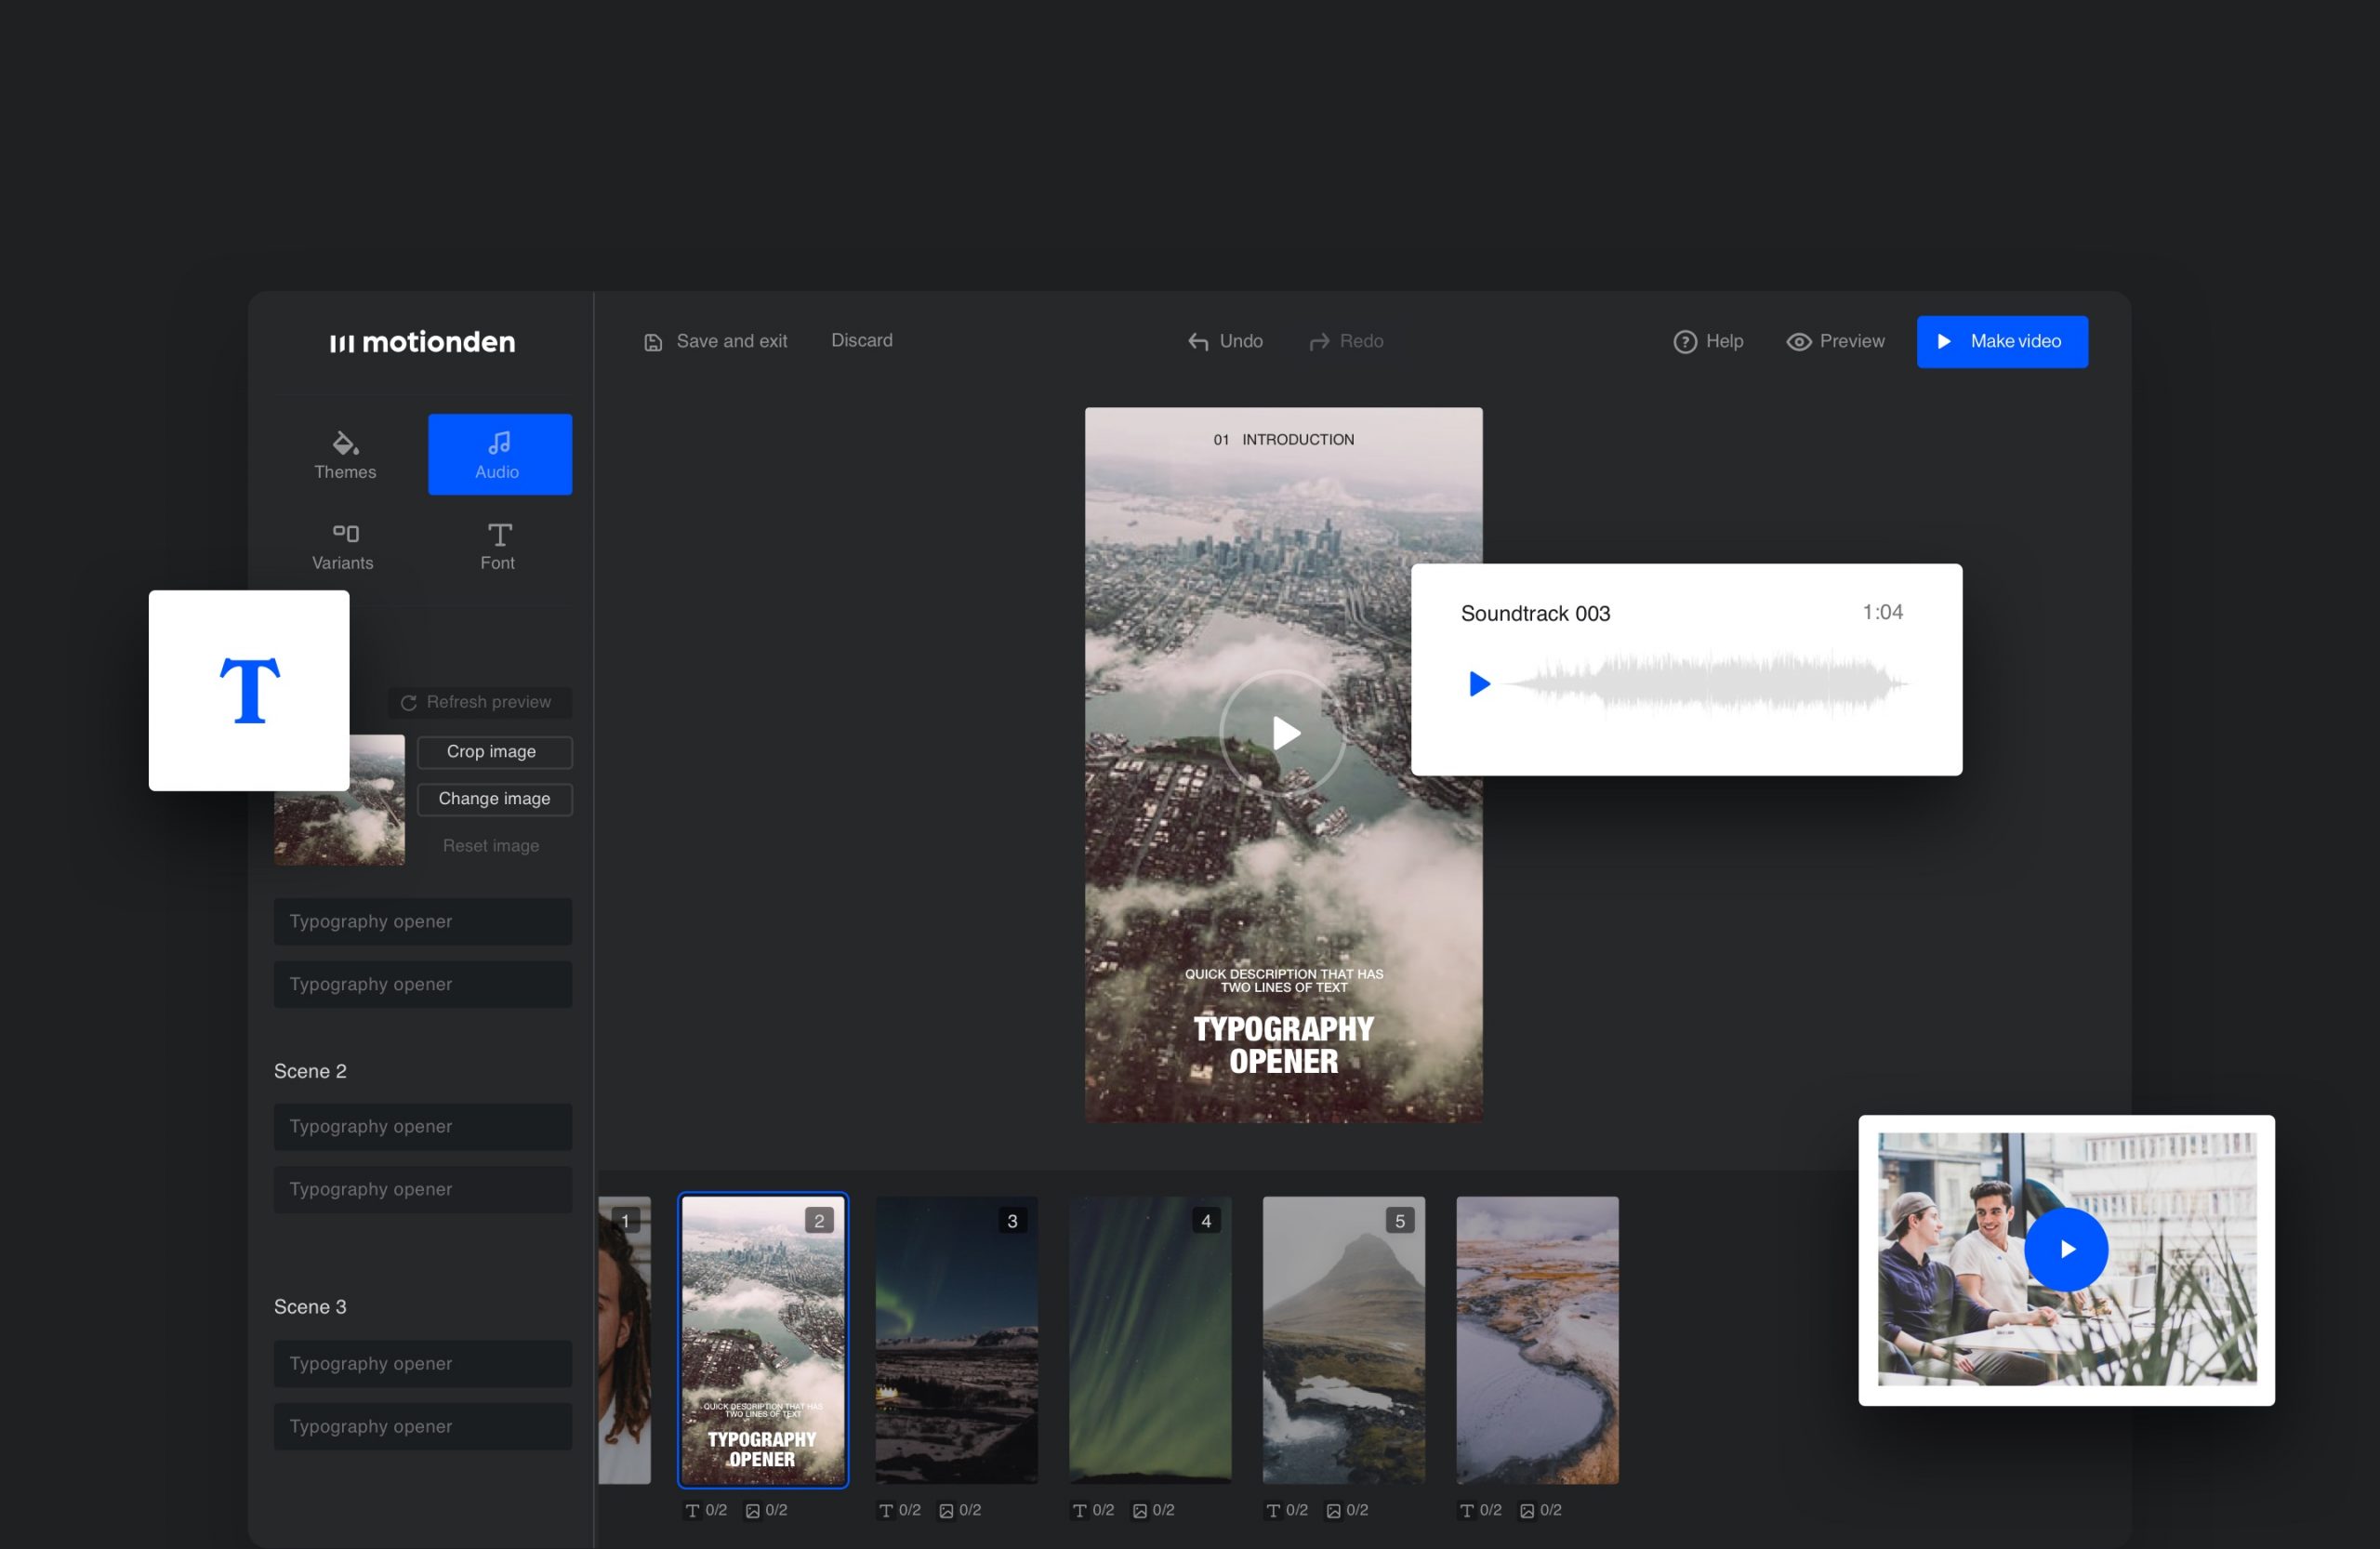Click the Crop image button

click(494, 752)
